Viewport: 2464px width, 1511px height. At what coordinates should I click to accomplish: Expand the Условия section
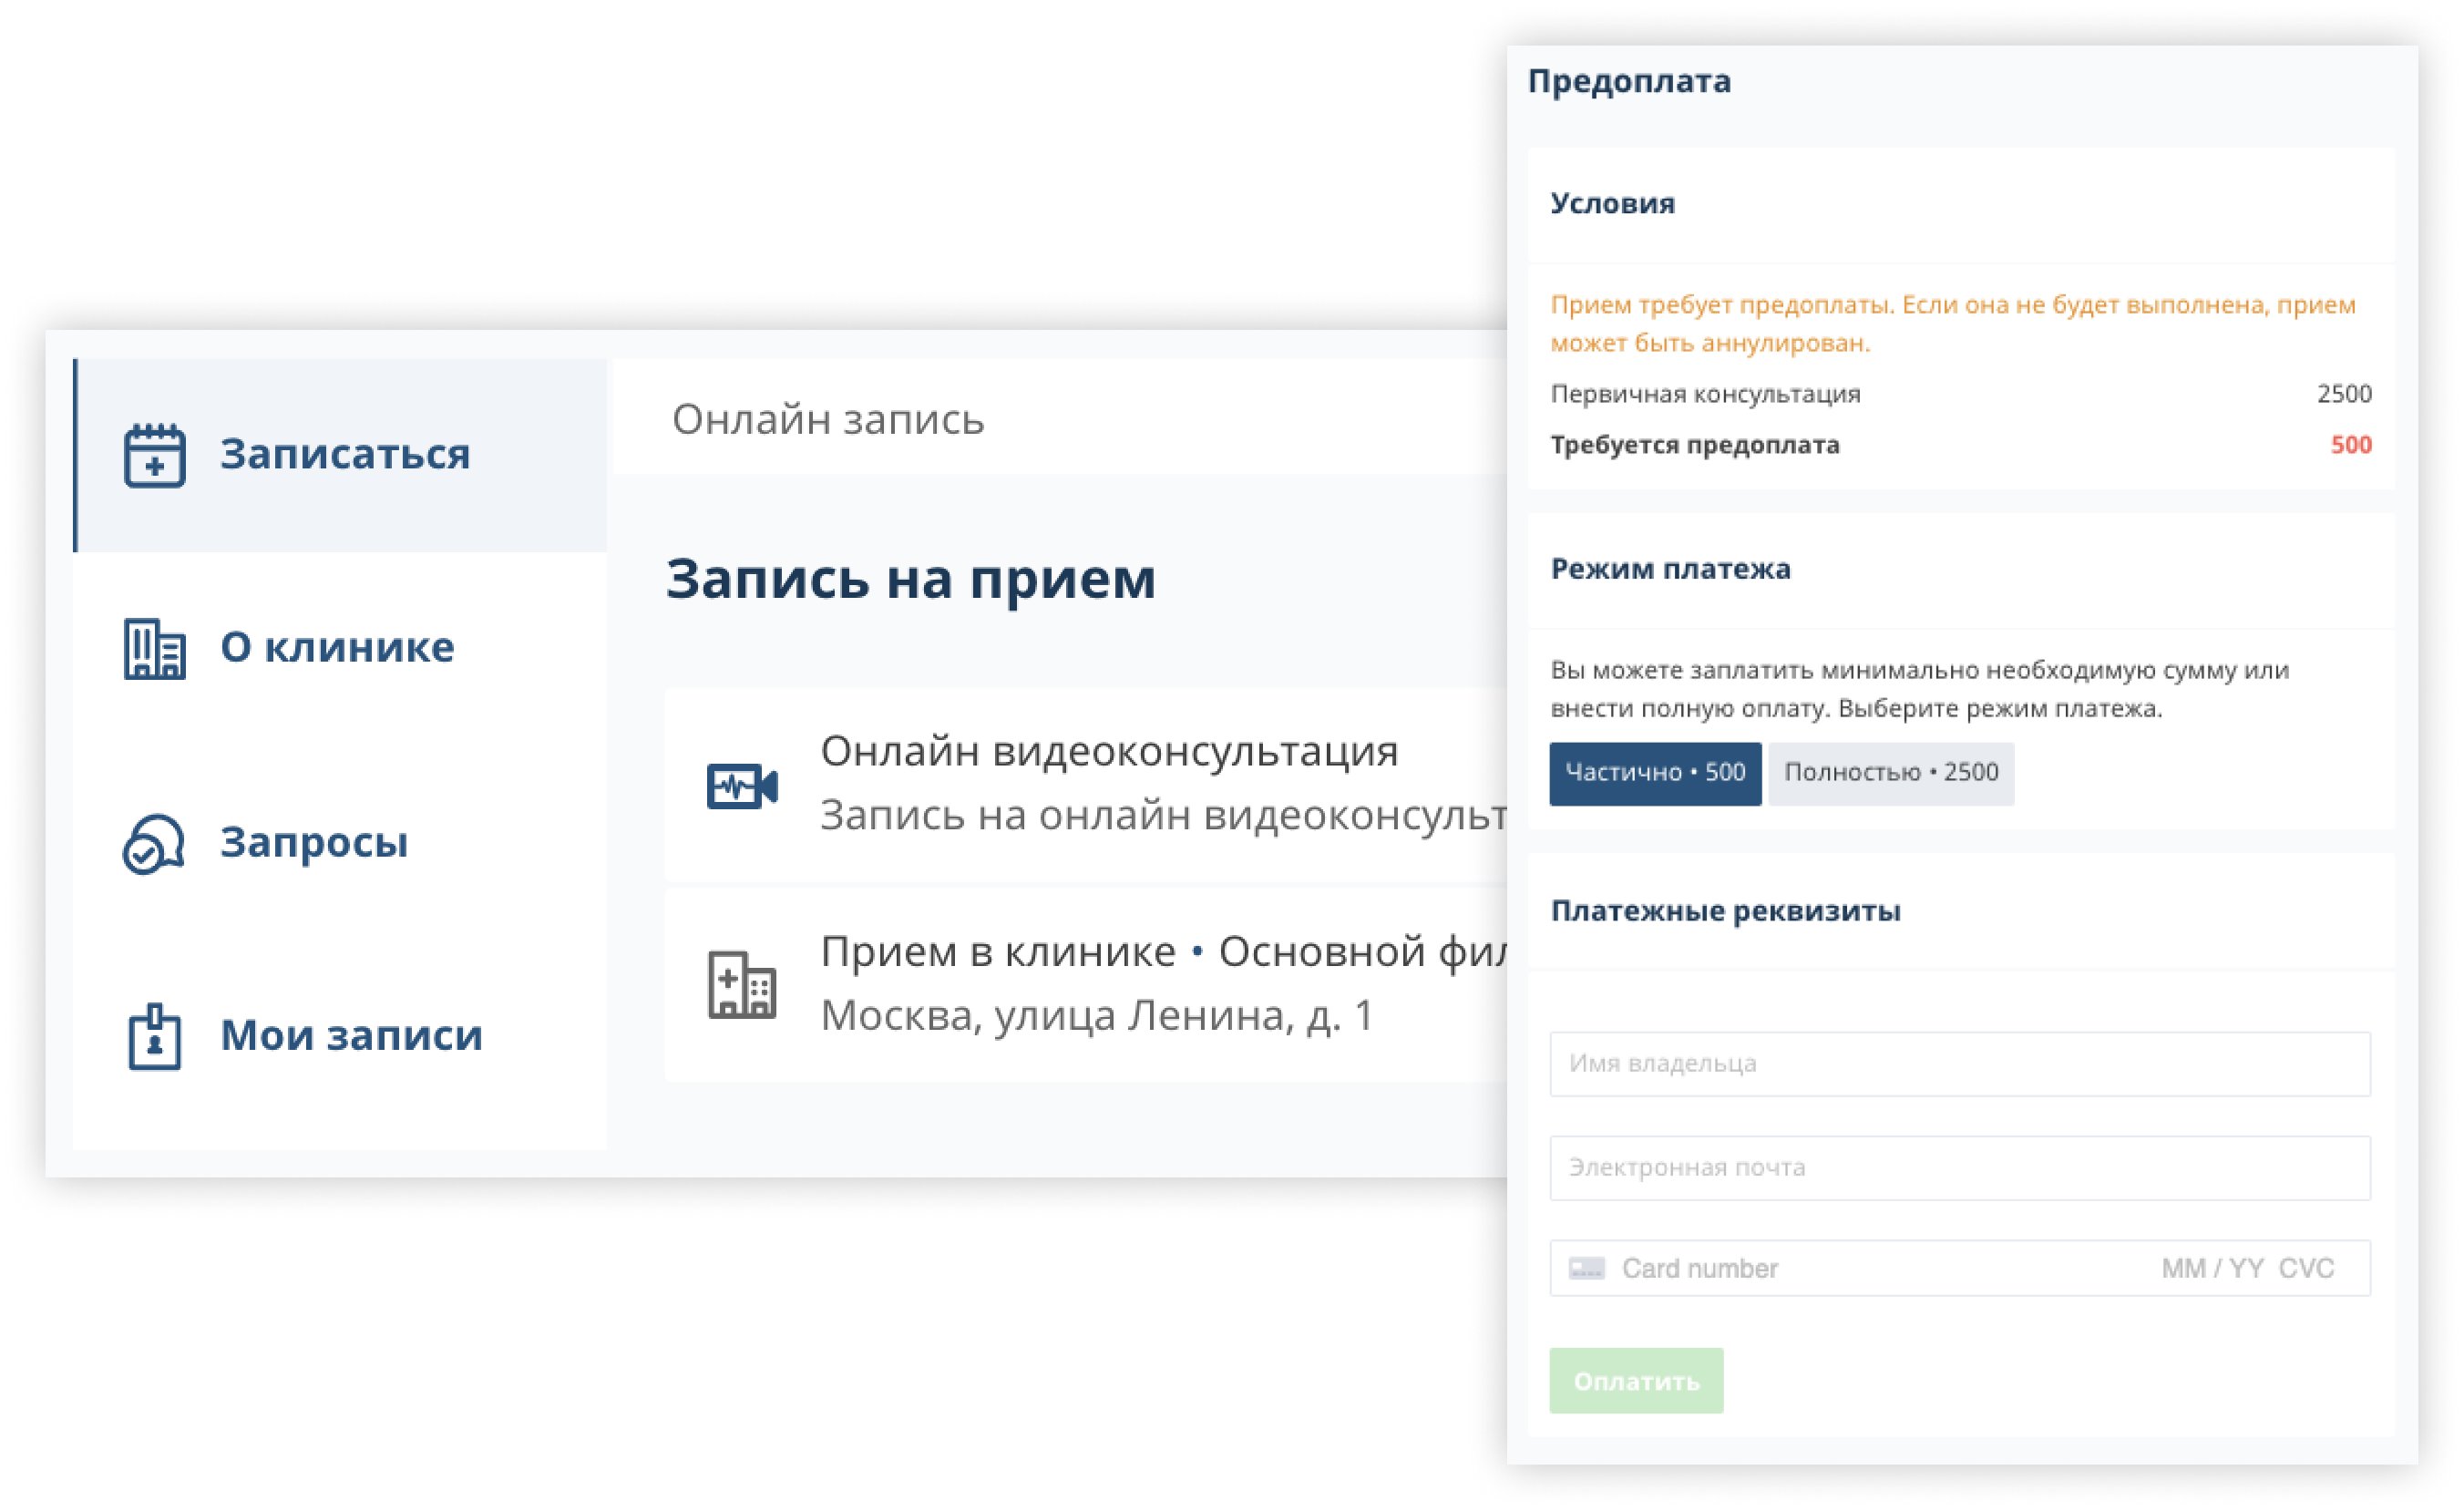[x=1611, y=203]
